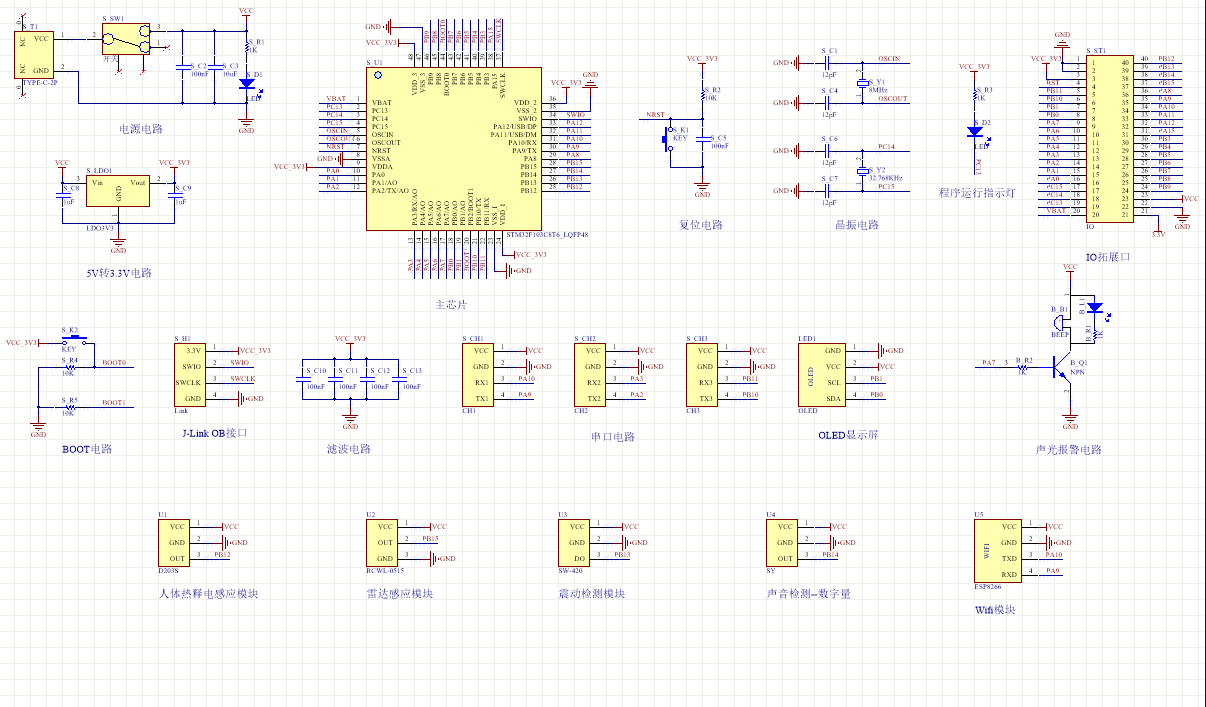
Task: Click the S_C3 10uF capacitor symbol
Action: [213, 67]
